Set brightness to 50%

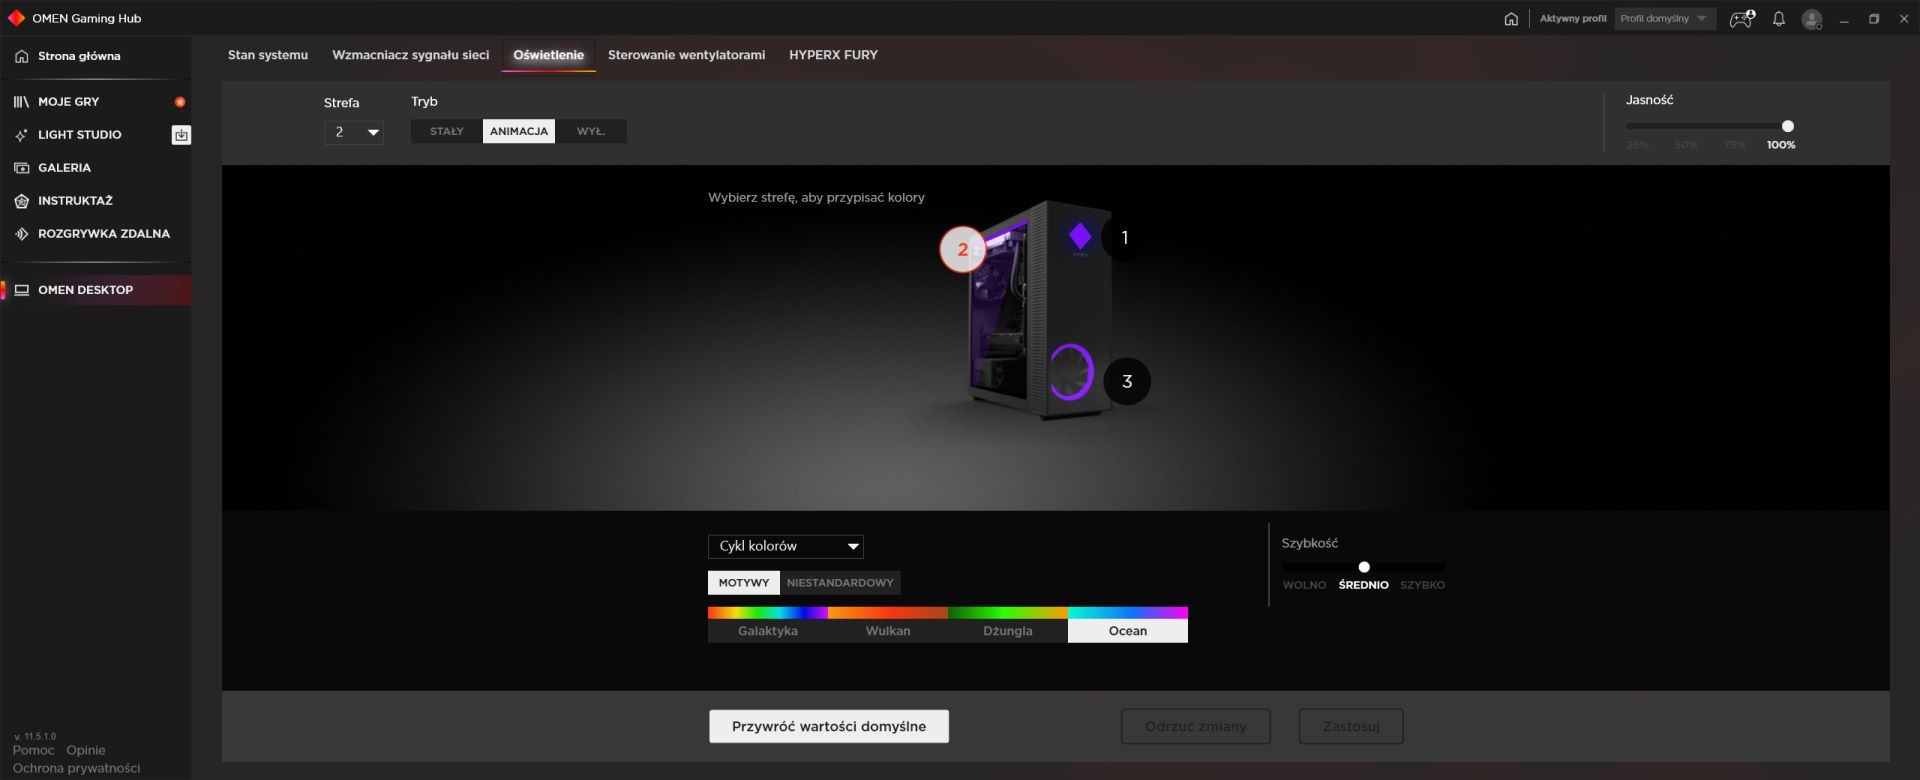[x=1686, y=145]
